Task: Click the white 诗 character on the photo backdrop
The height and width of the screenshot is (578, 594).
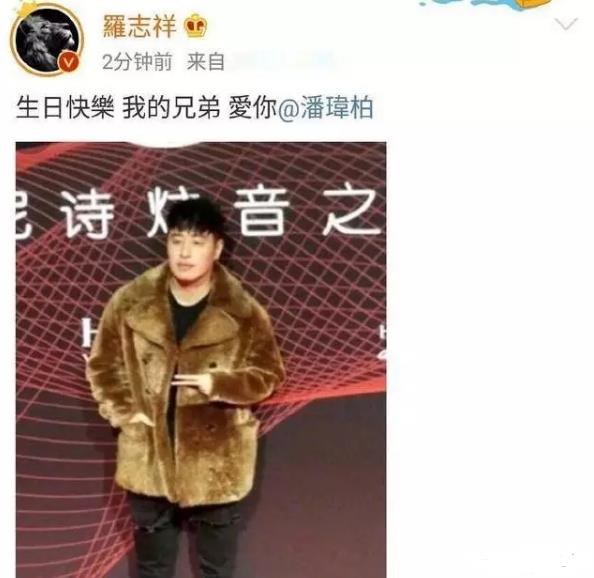Action: (88, 214)
